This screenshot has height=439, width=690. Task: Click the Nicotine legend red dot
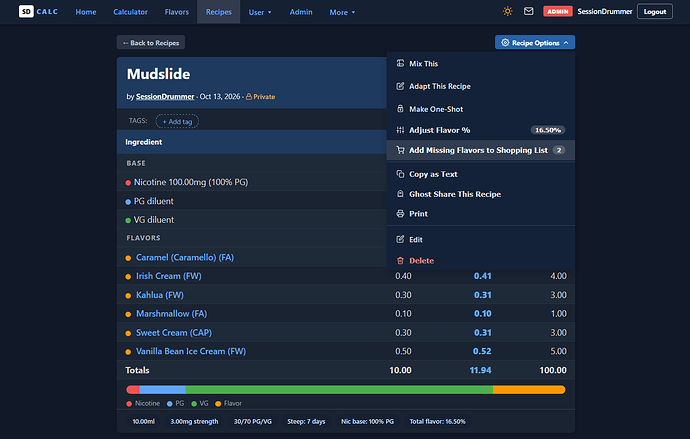coord(129,404)
